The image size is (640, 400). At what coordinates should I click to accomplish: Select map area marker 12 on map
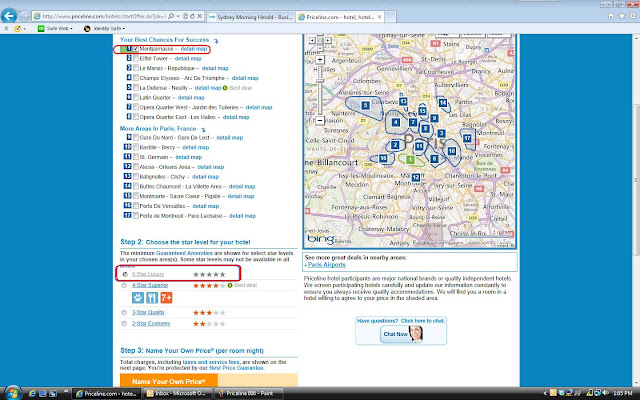point(416,177)
